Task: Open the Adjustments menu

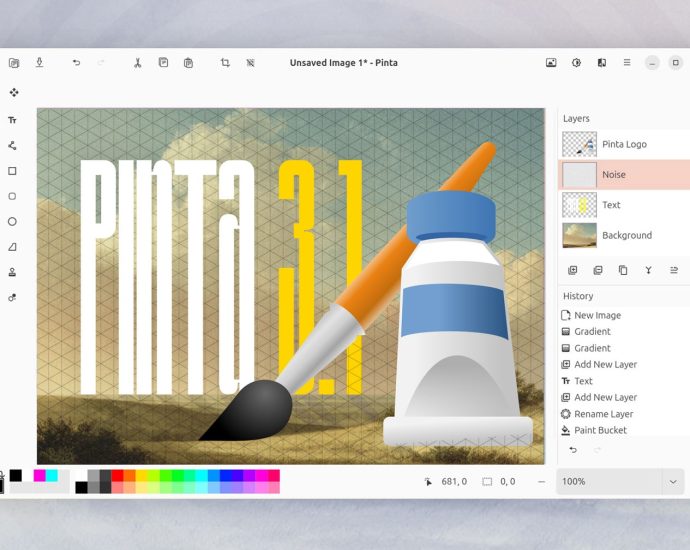Action: click(576, 63)
